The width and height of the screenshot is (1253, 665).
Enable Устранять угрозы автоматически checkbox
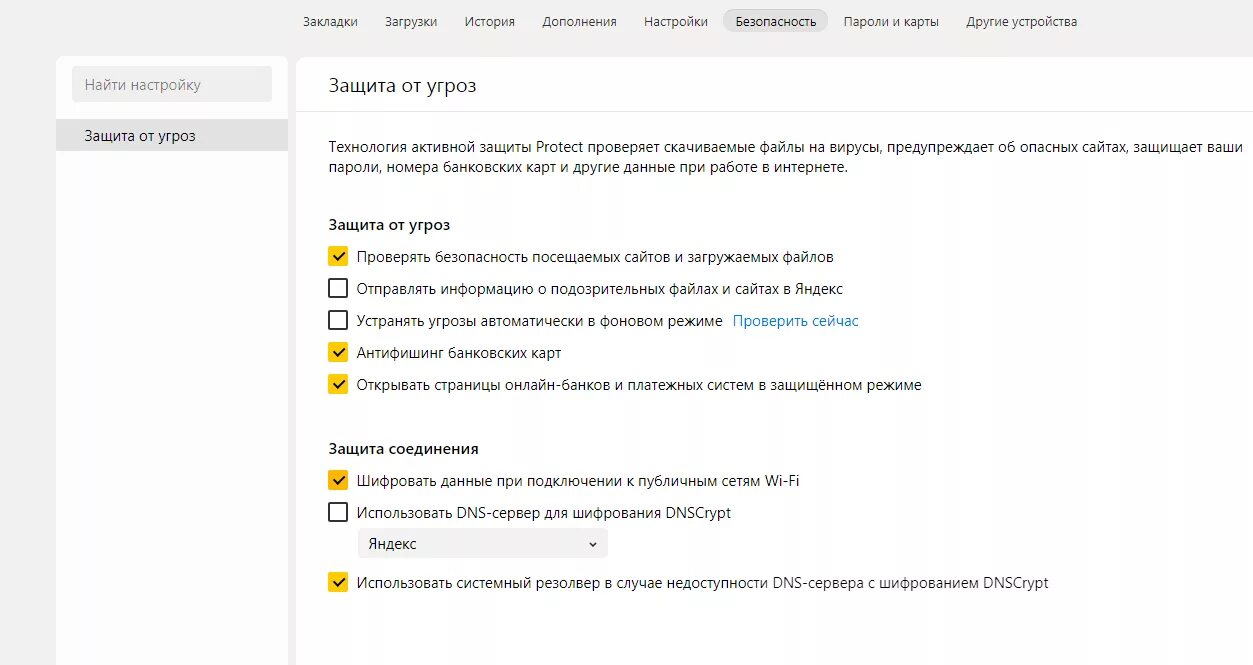(x=338, y=321)
